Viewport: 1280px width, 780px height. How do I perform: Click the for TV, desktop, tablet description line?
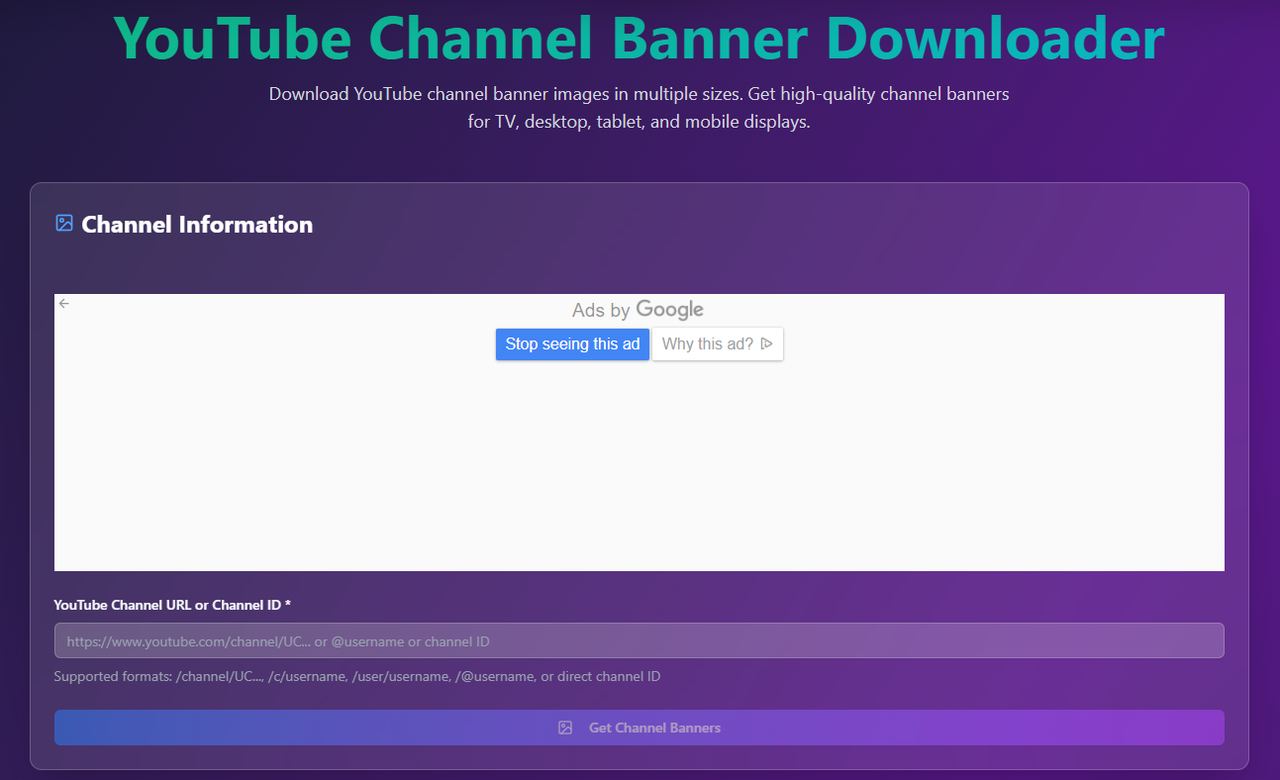pos(638,123)
